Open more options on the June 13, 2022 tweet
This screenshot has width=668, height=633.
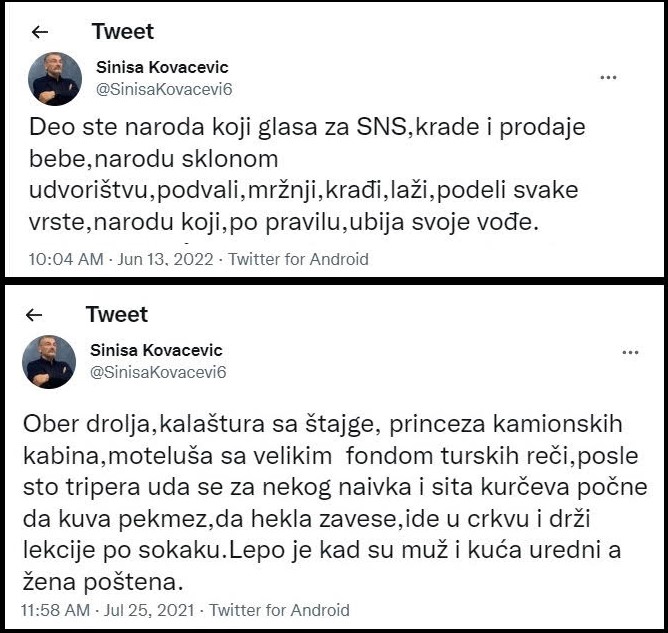tap(607, 77)
